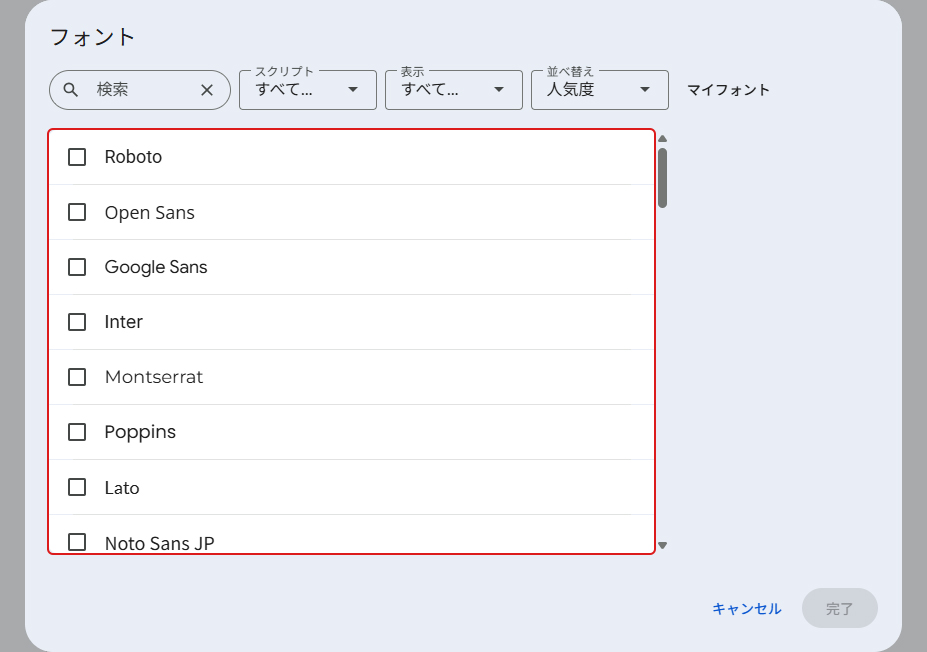Open the 並べ替え 人気度 dropdown
This screenshot has height=652, width=927.
coord(599,90)
